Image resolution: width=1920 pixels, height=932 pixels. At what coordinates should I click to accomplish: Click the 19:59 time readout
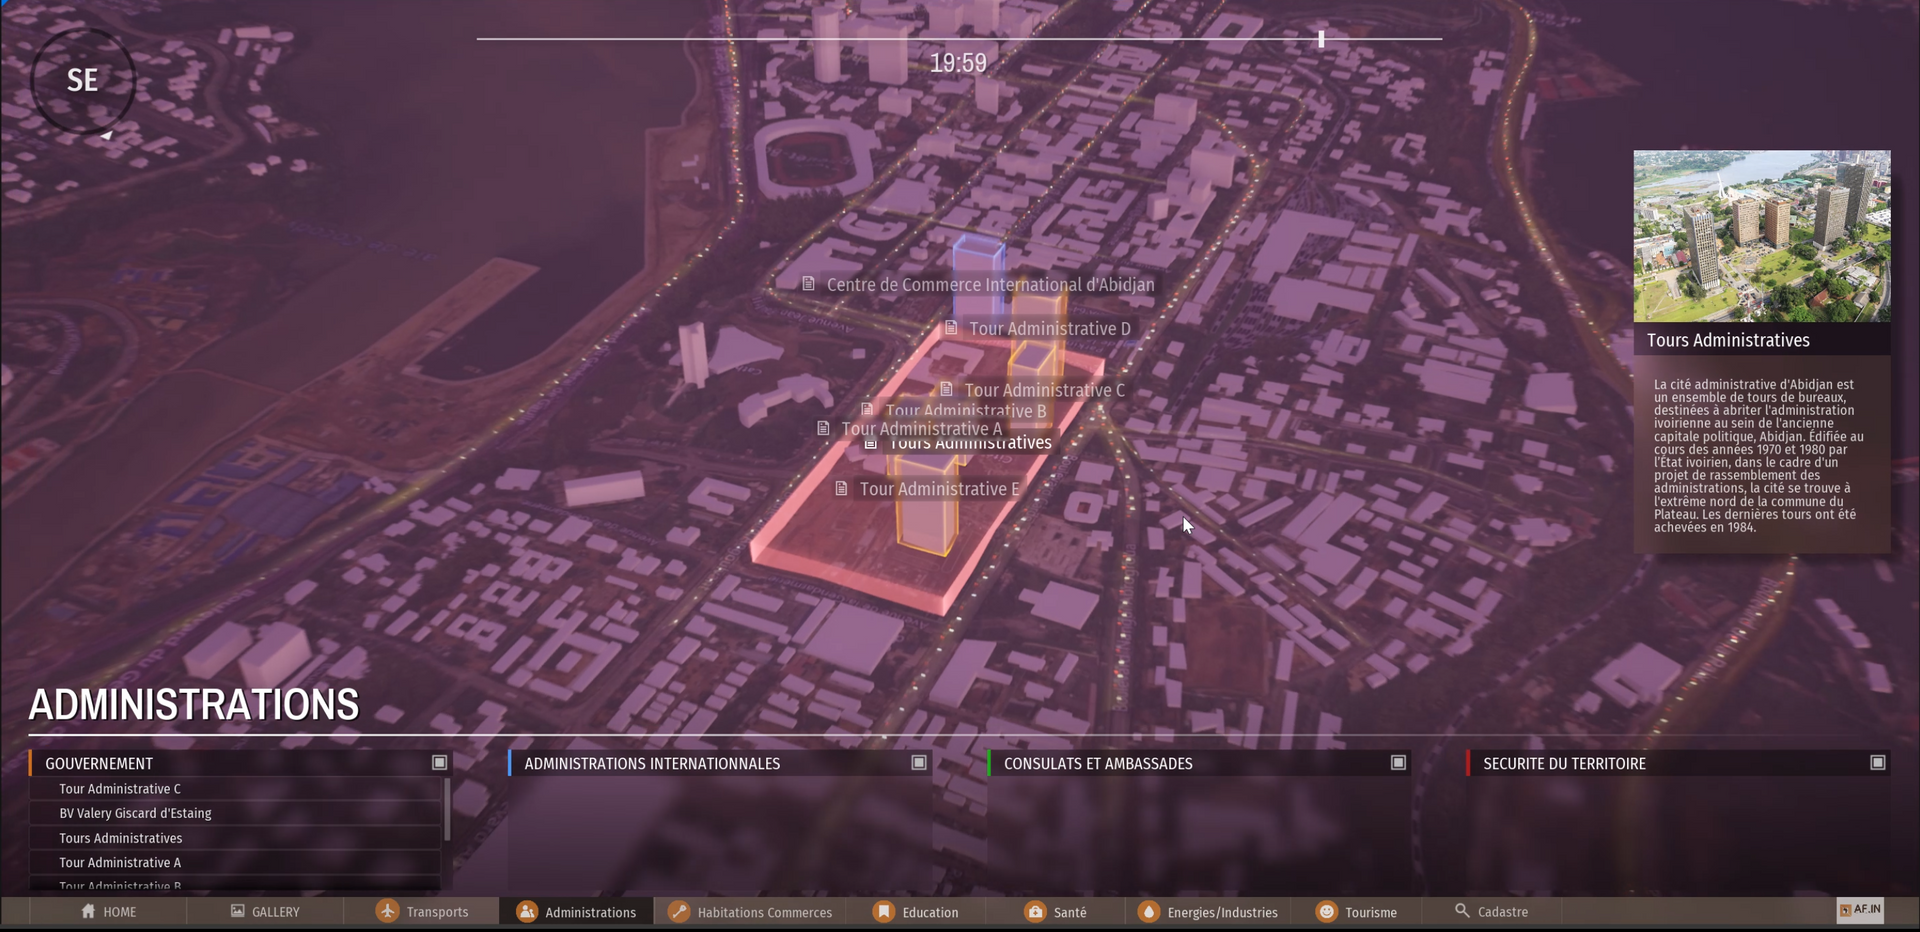click(958, 63)
